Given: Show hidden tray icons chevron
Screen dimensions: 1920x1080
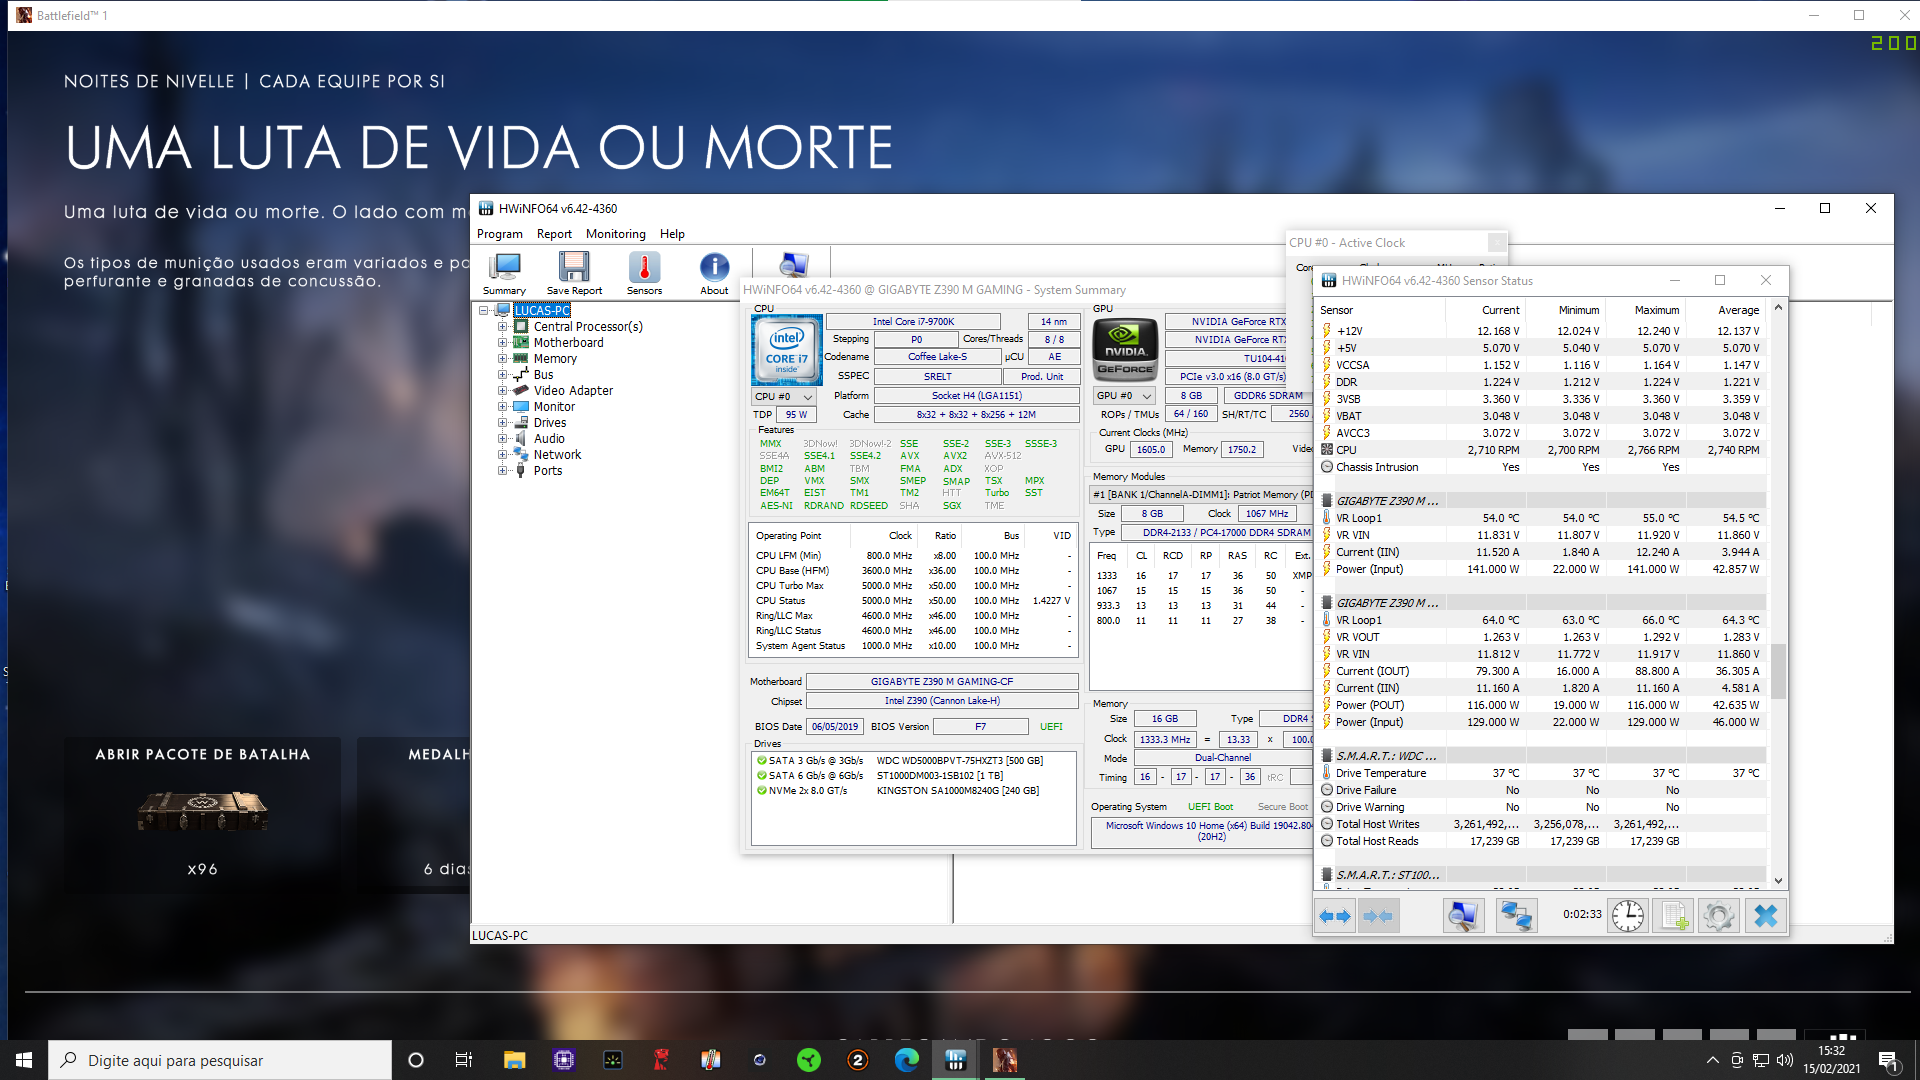Looking at the screenshot, I should click(x=1712, y=1060).
